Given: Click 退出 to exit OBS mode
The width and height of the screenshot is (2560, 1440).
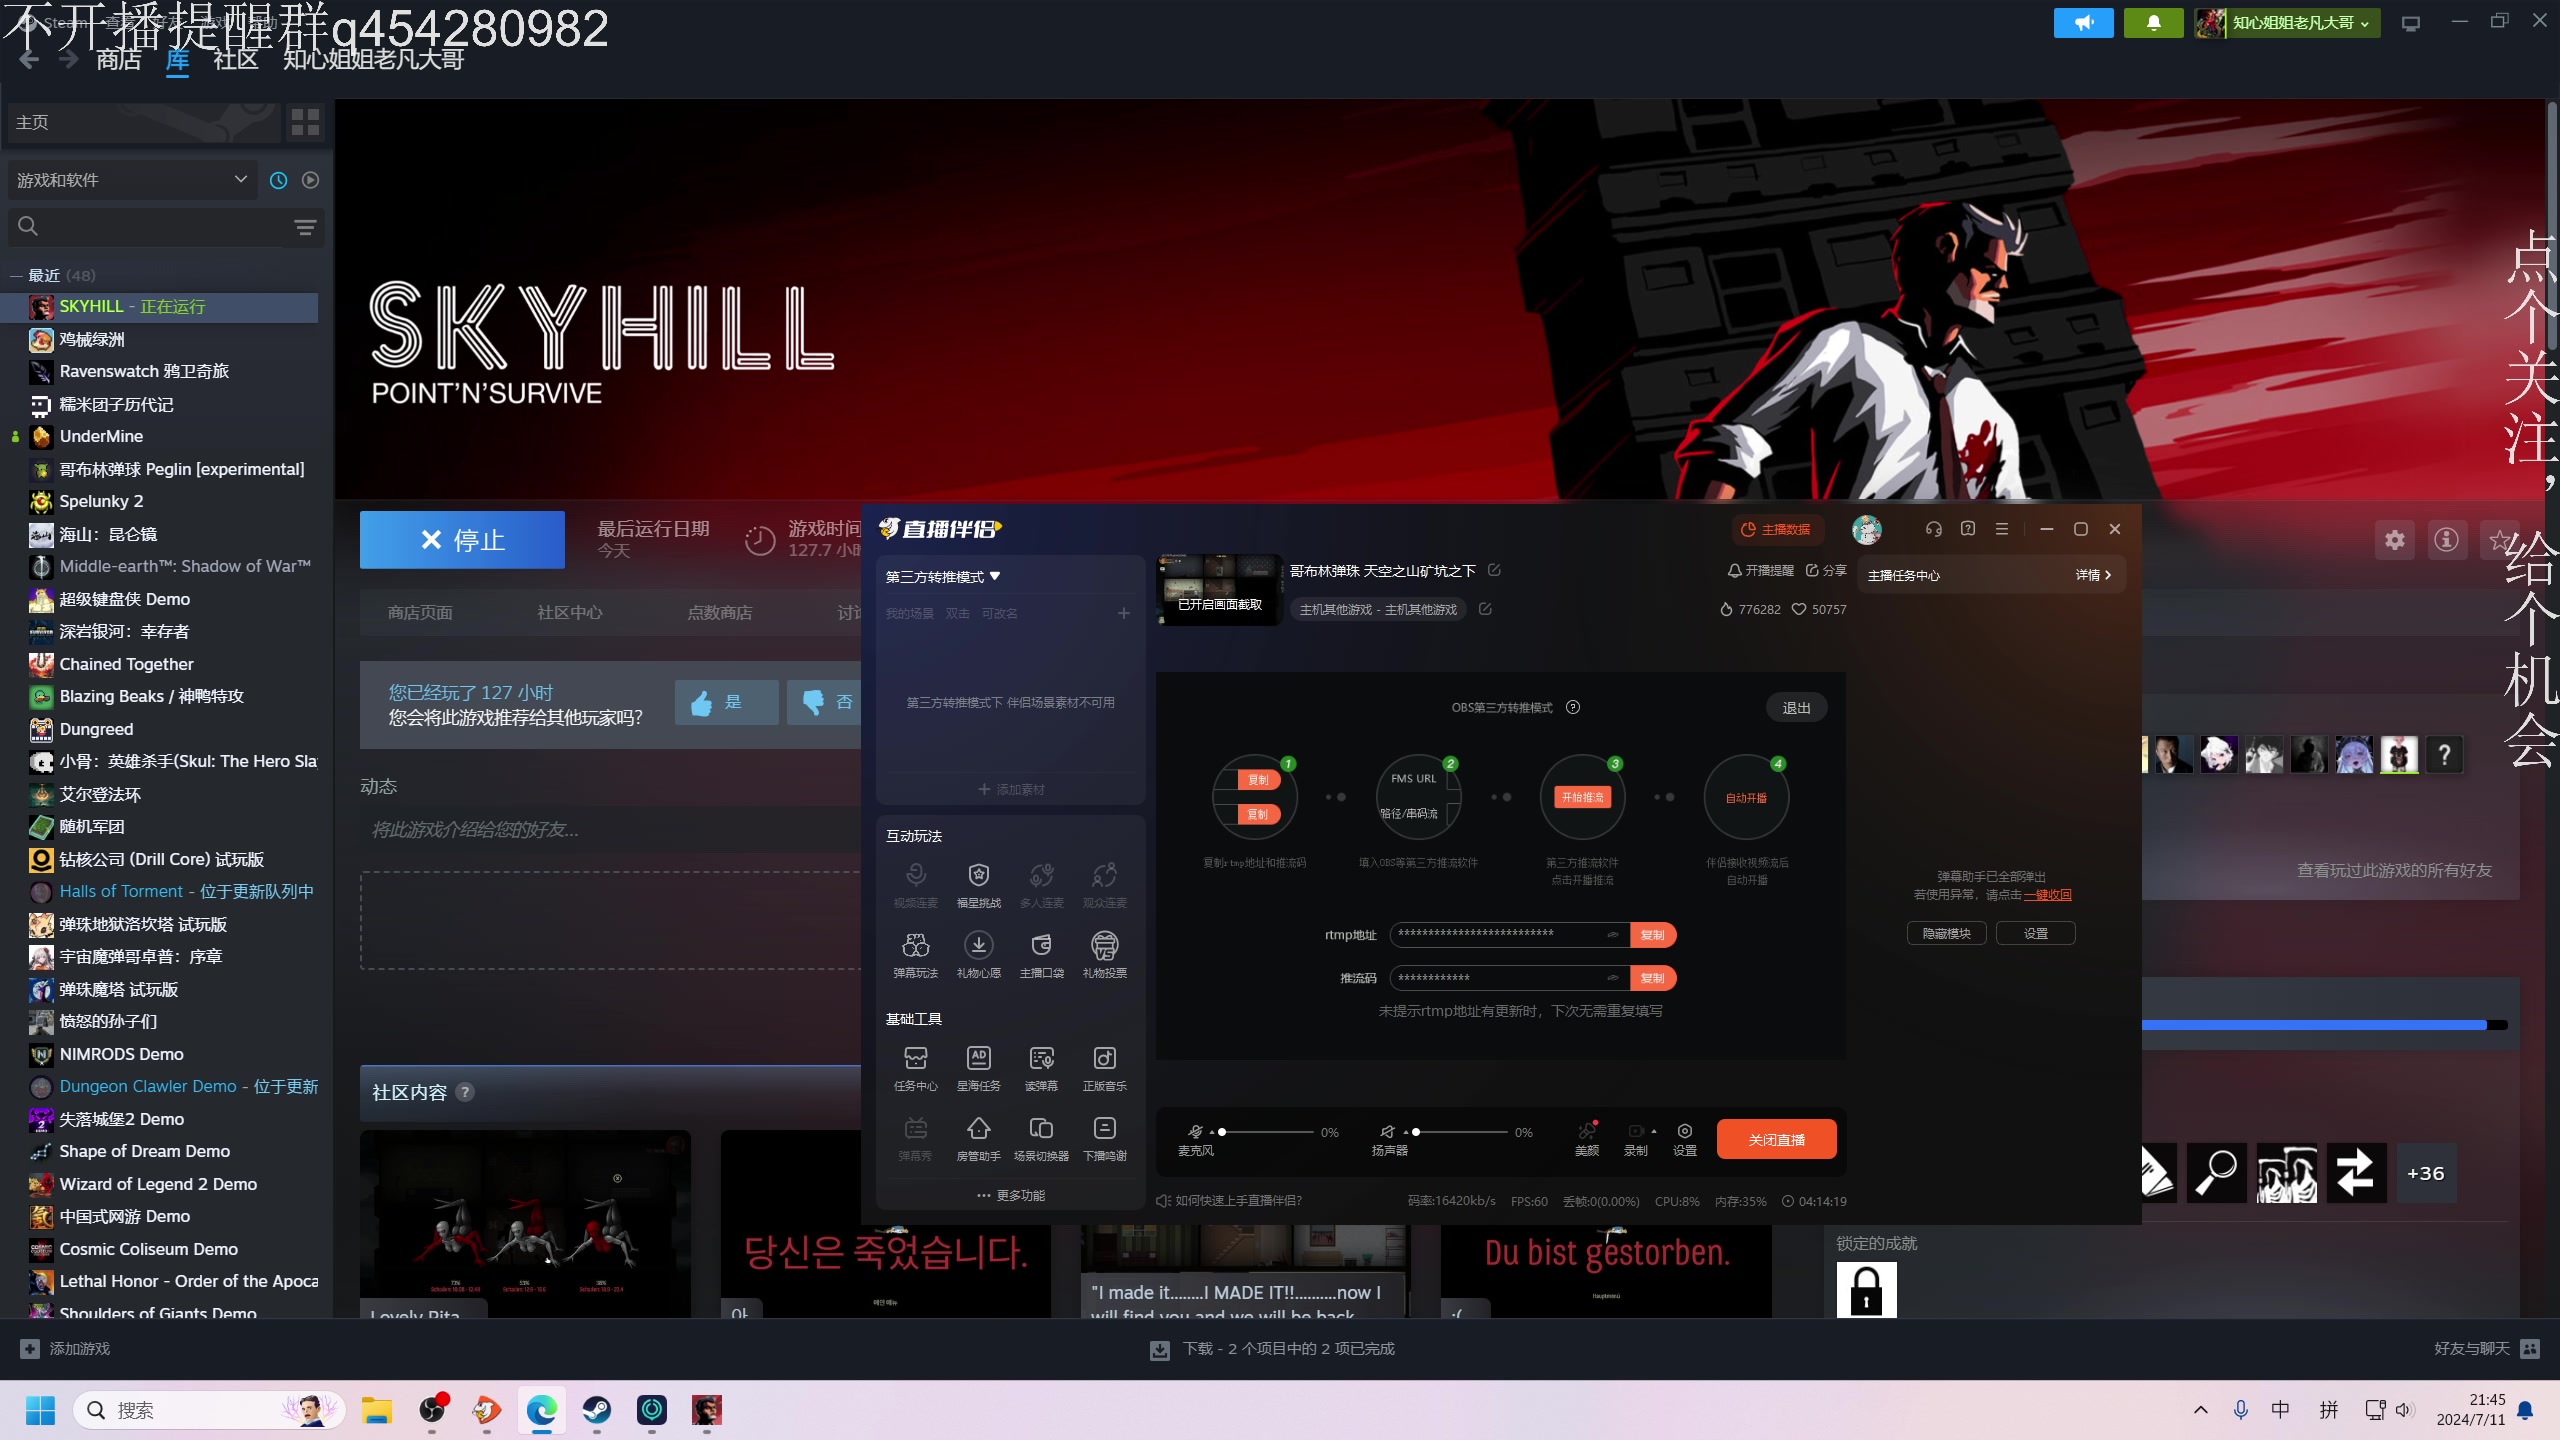Looking at the screenshot, I should pyautogui.click(x=1796, y=707).
